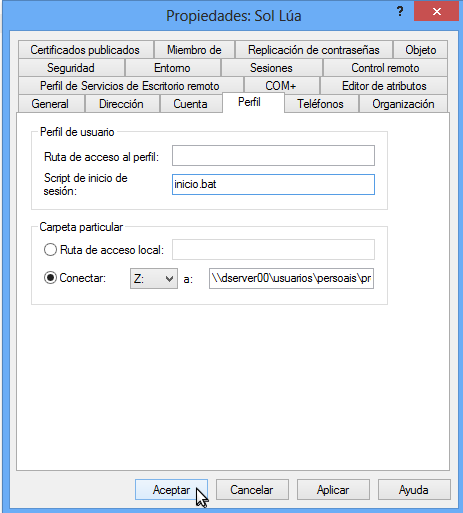The width and height of the screenshot is (463, 513).
Task: Switch to the Miembro de tab
Action: (194, 50)
